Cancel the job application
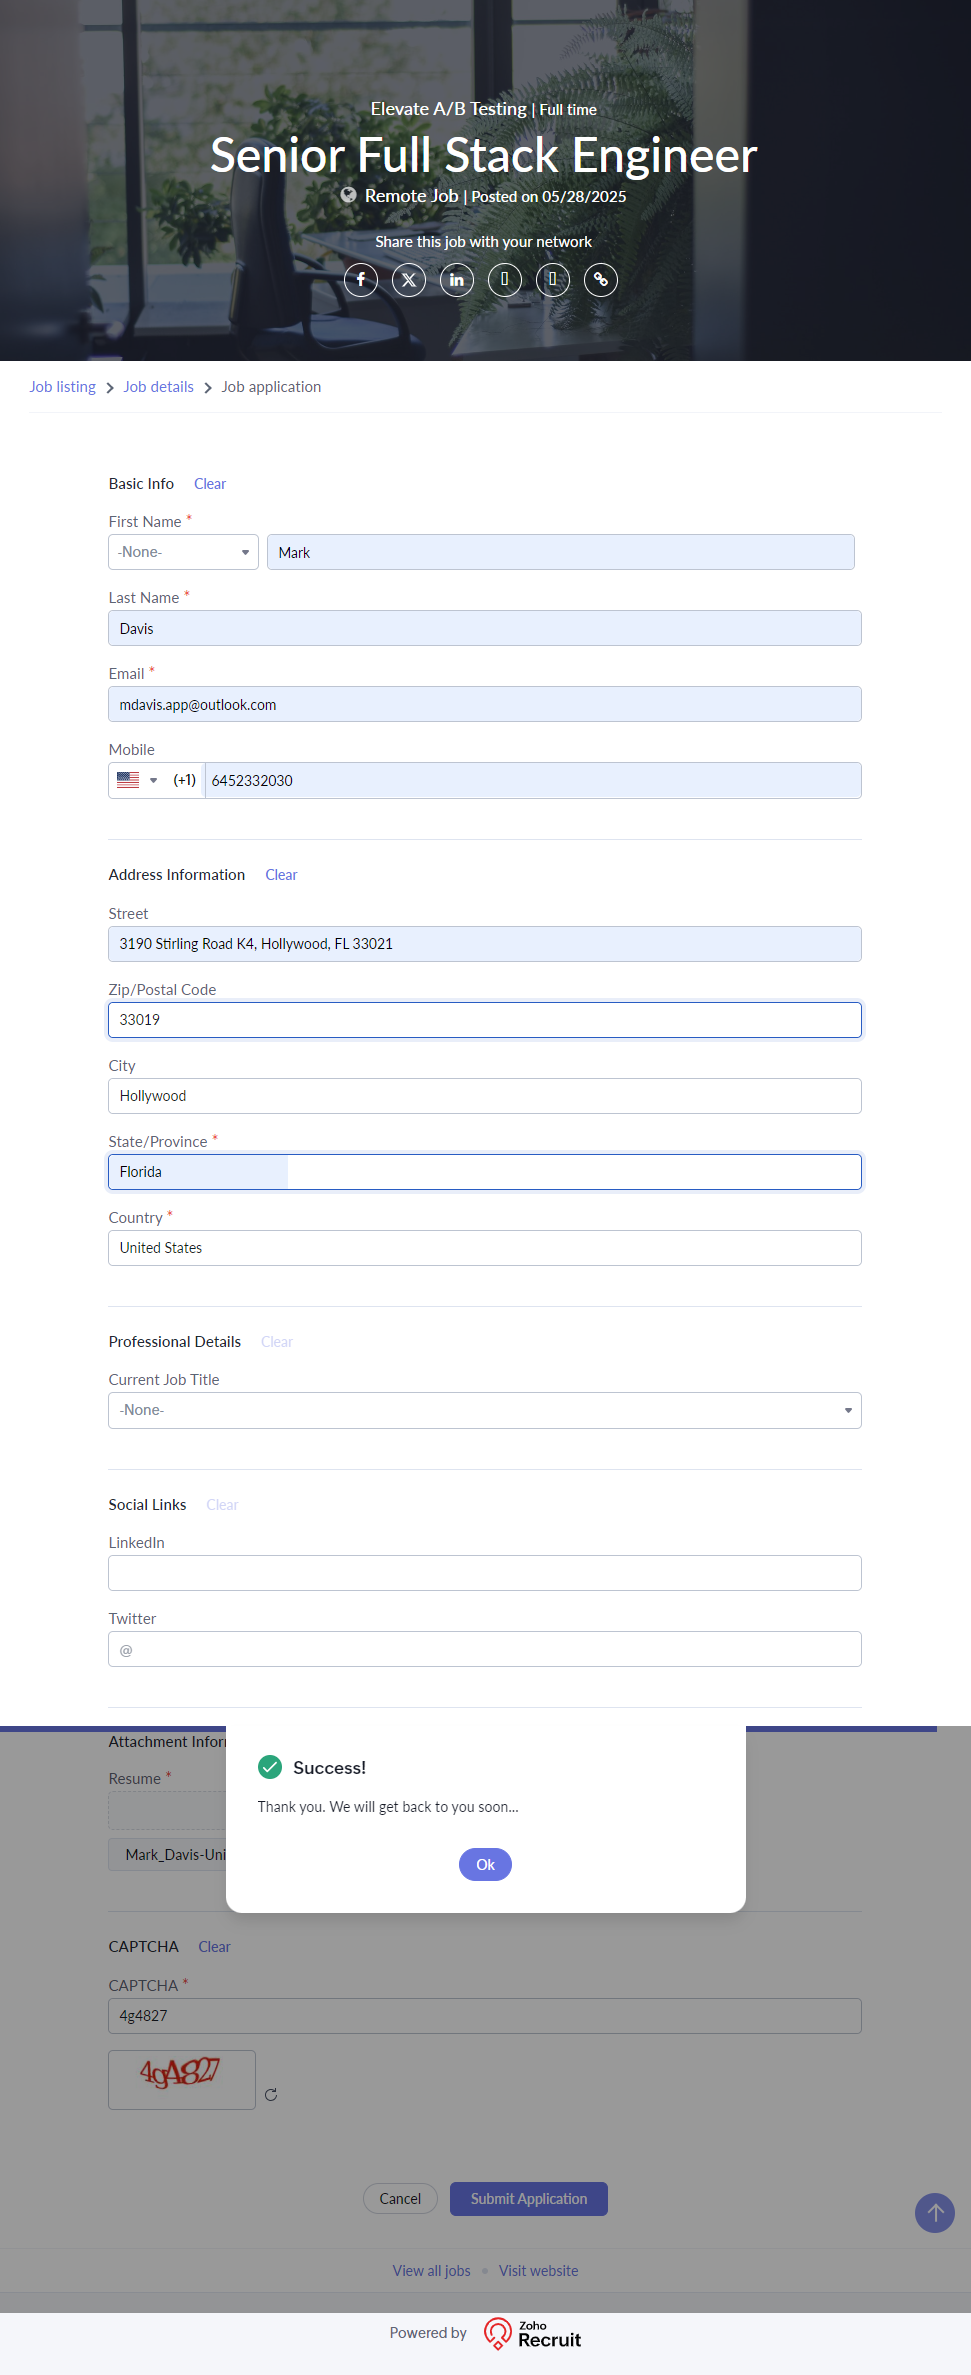Image resolution: width=971 pixels, height=2375 pixels. (x=400, y=2199)
